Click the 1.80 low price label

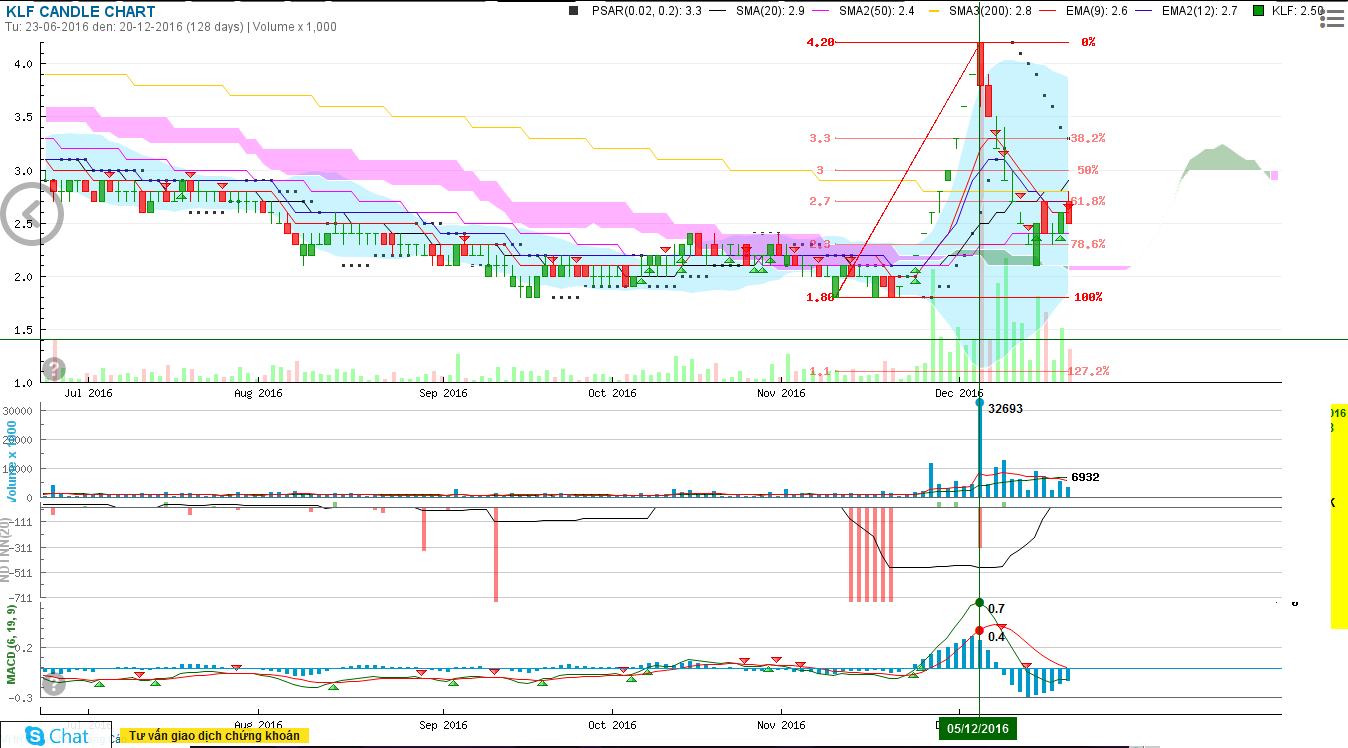tap(820, 297)
